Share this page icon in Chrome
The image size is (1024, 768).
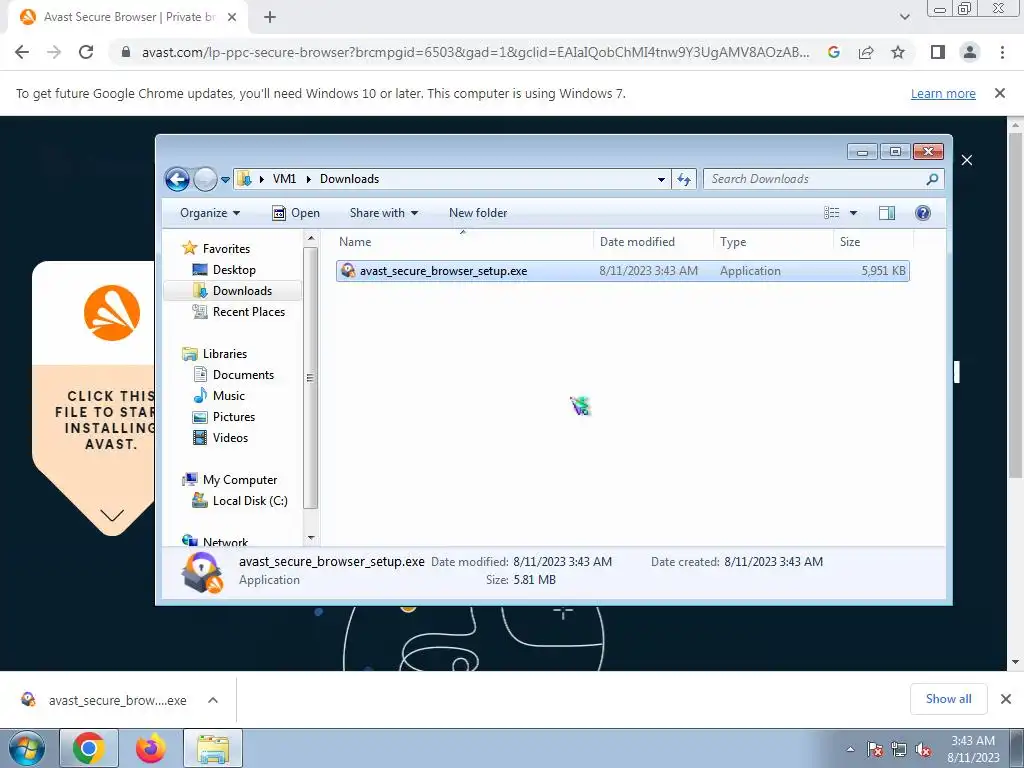pos(866,52)
